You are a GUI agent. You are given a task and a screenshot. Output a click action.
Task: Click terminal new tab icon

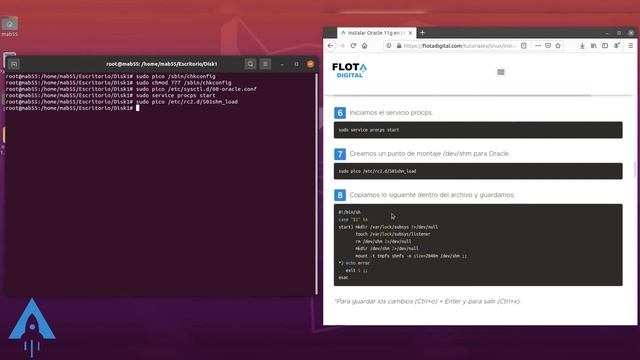click(14, 64)
